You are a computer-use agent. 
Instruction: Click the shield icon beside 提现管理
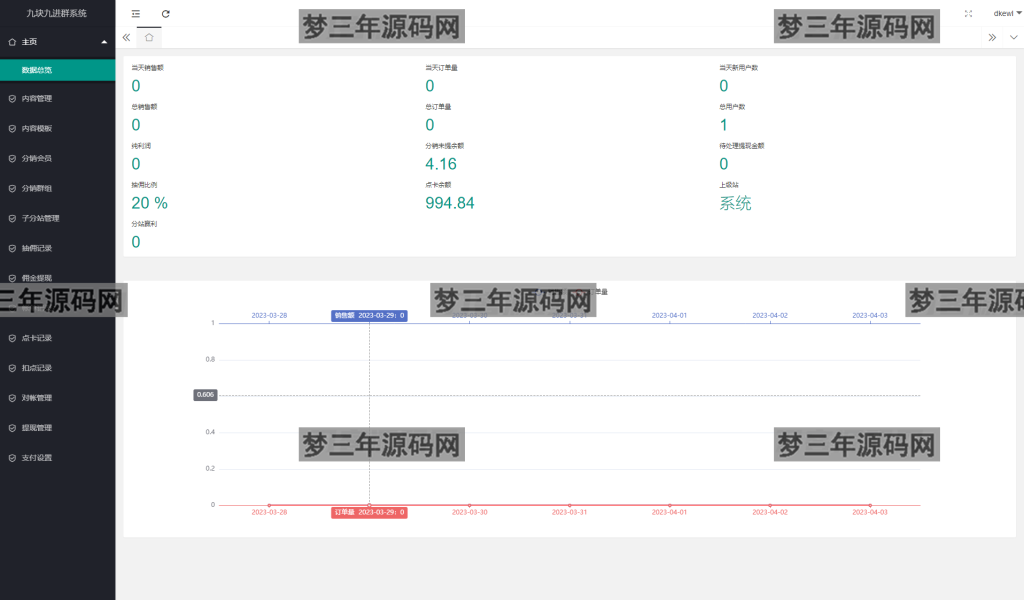(12, 428)
